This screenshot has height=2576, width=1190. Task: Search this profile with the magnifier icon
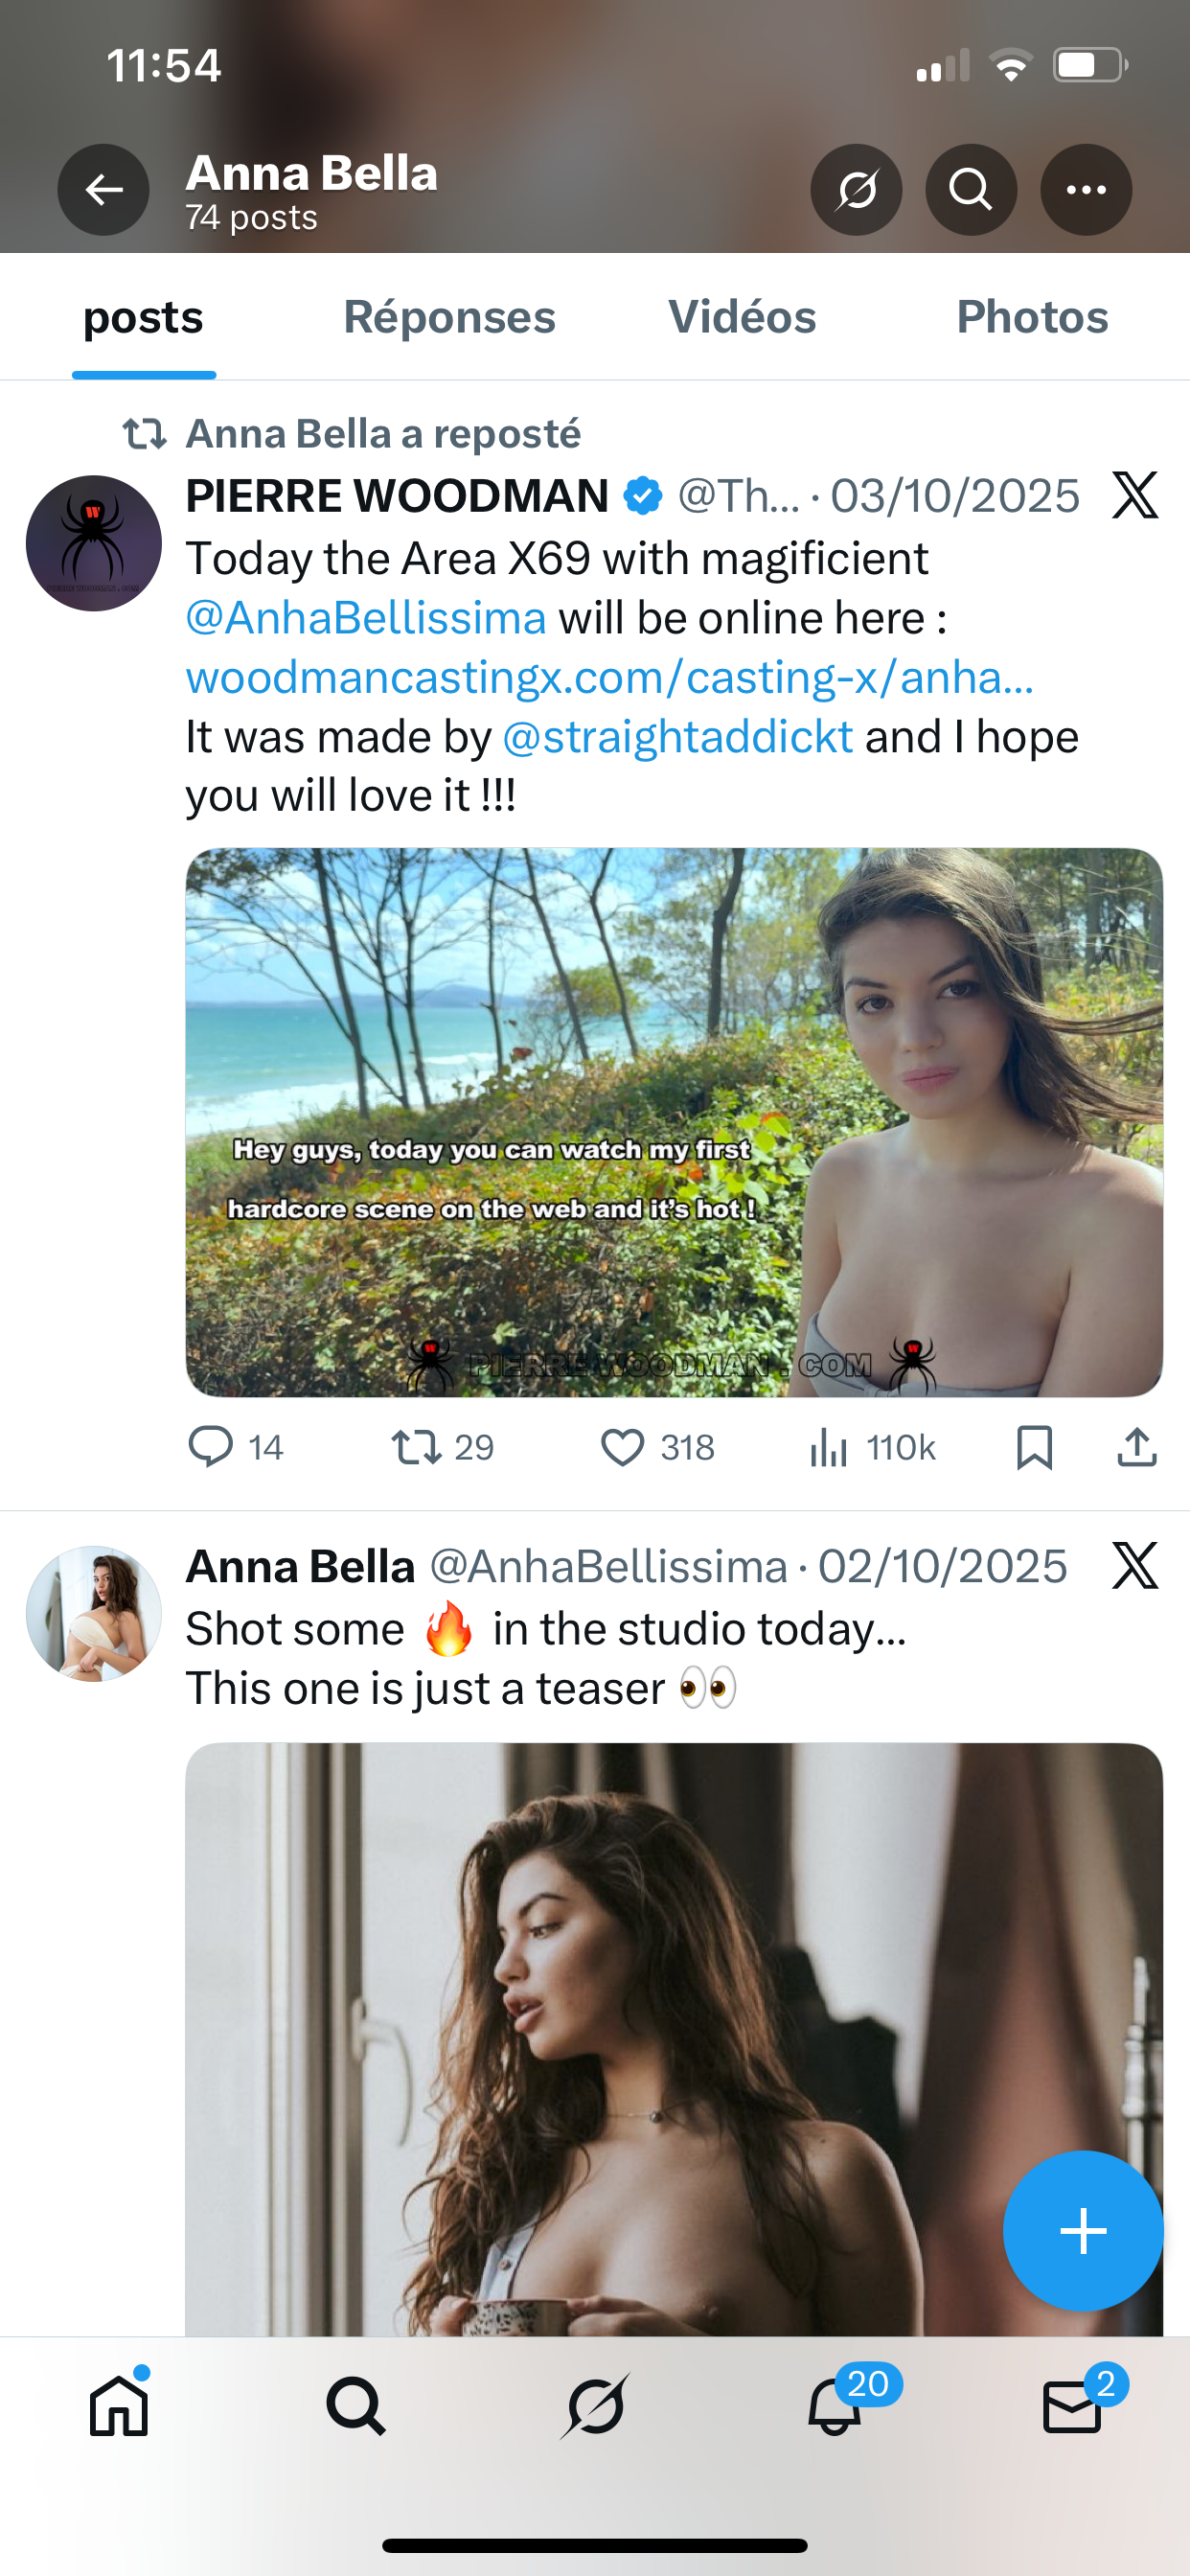point(970,190)
